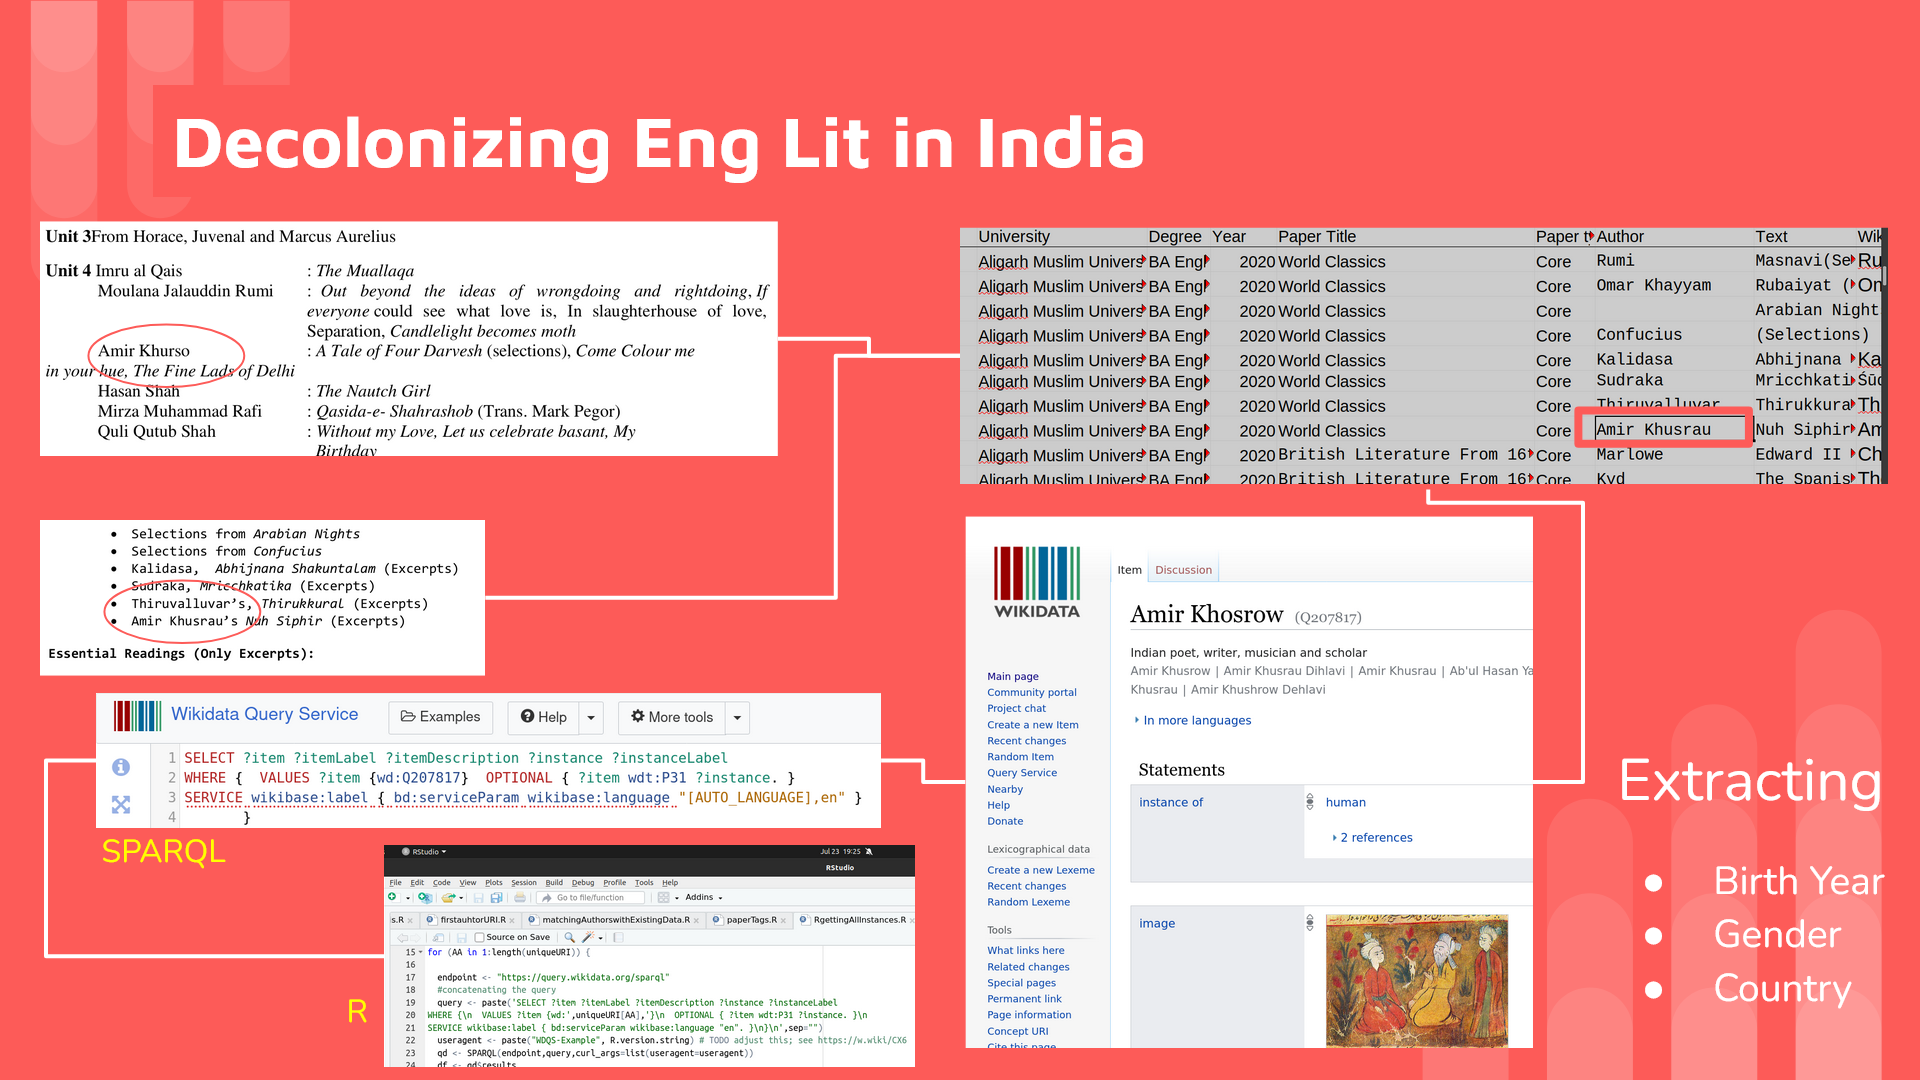1920x1080 pixels.
Task: Open the Session menu in RStudio
Action: (524, 883)
